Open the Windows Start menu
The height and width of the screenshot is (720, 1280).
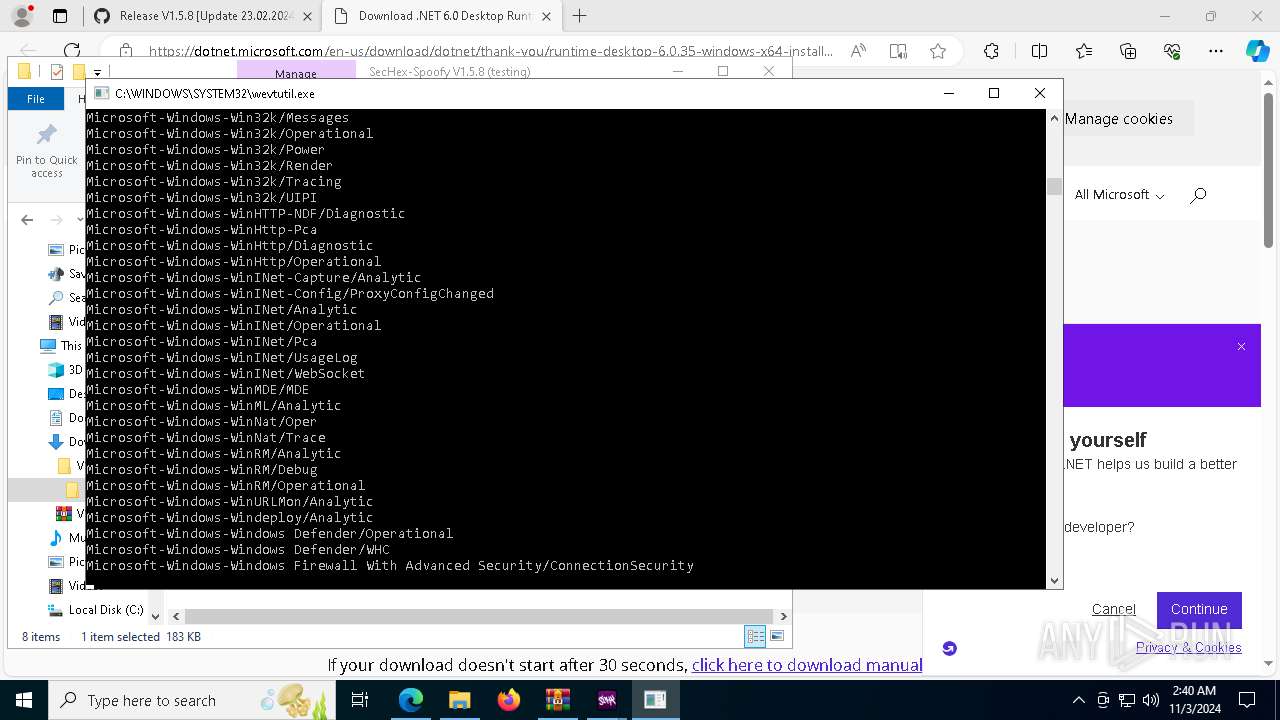23,700
